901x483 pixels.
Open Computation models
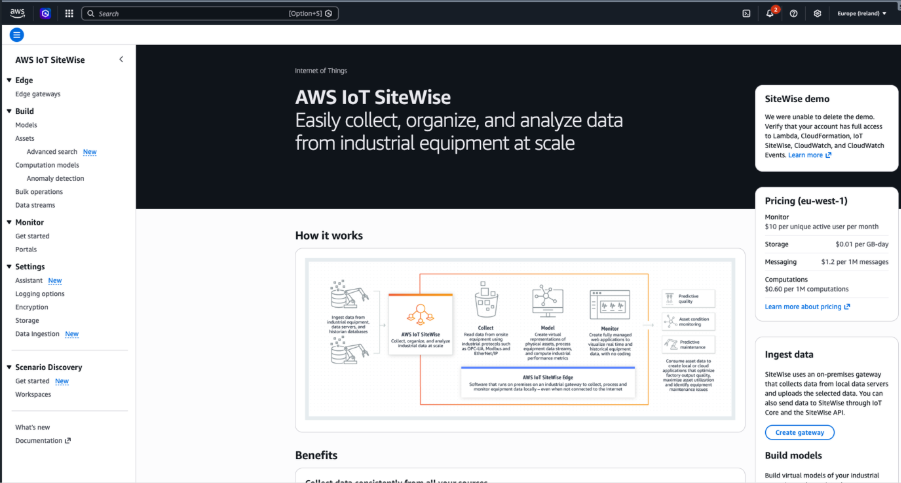tap(47, 165)
